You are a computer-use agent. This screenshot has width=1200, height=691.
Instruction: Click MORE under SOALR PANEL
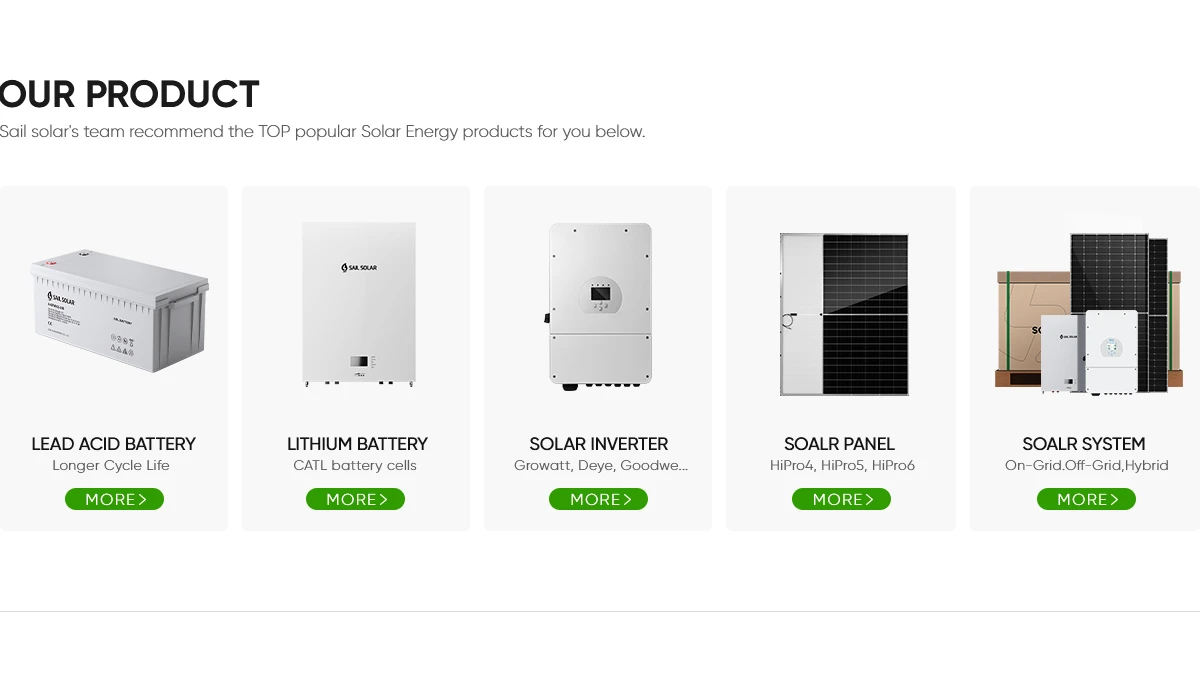tap(841, 499)
